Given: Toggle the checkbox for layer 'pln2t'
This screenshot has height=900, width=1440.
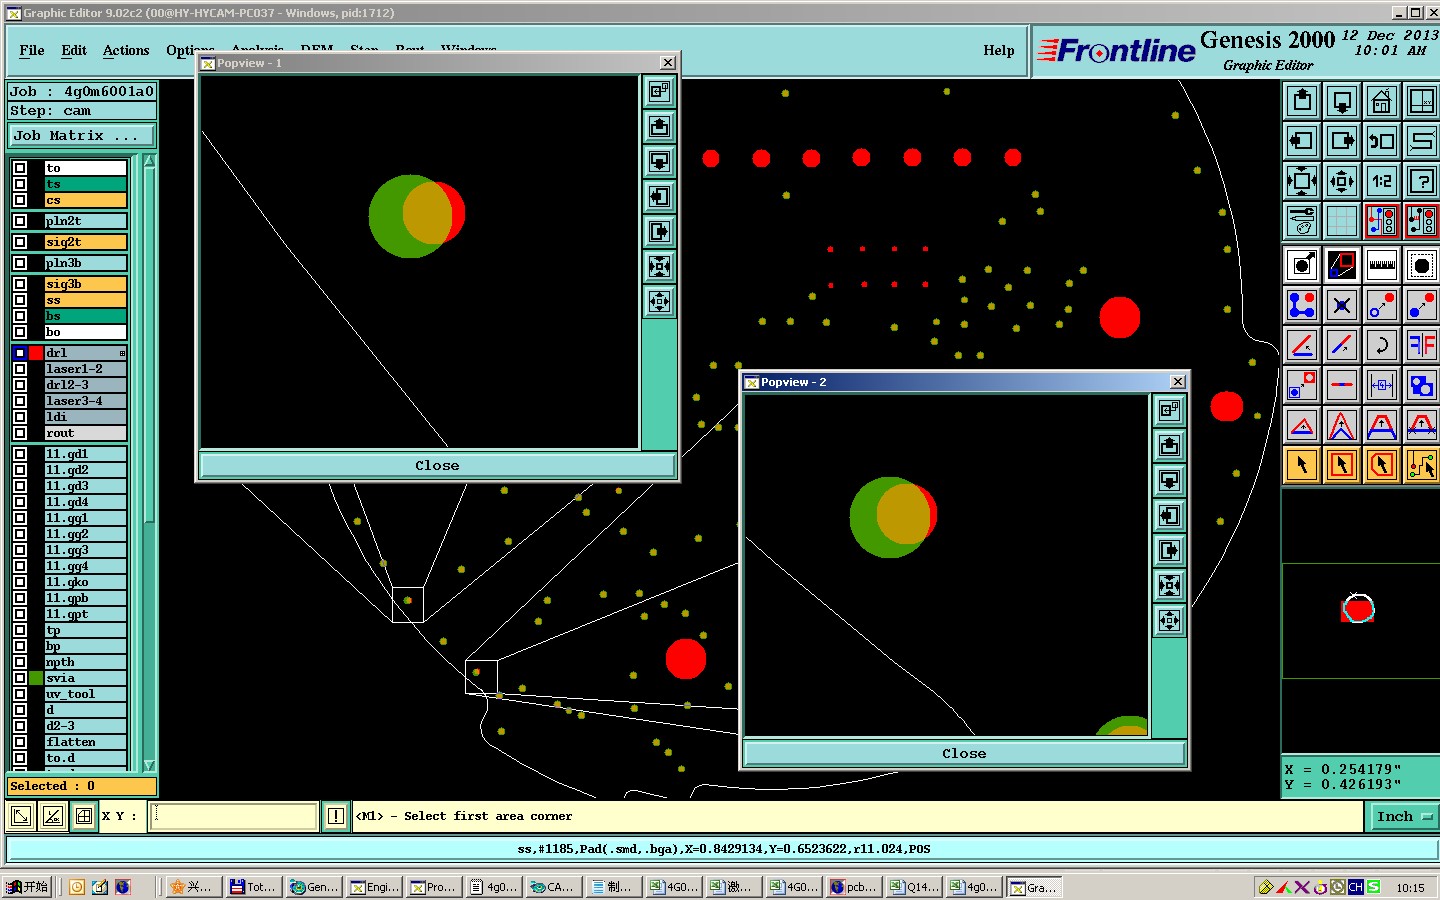Looking at the screenshot, I should (x=20, y=221).
